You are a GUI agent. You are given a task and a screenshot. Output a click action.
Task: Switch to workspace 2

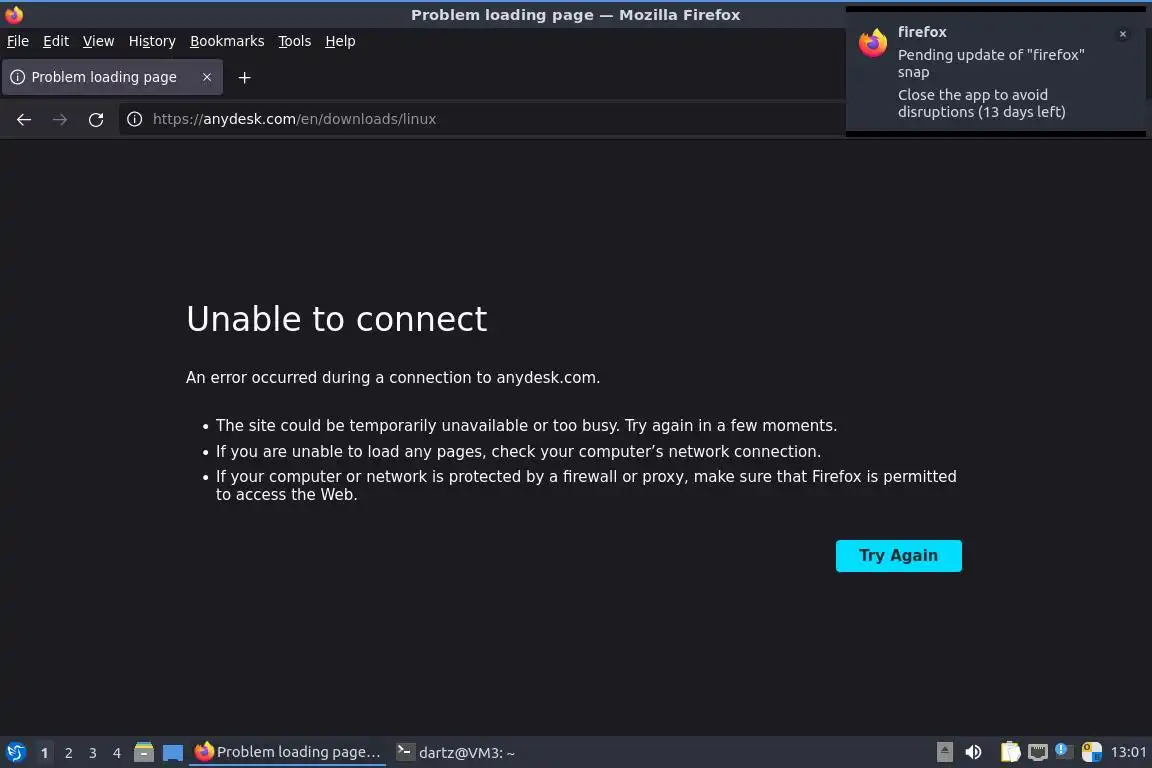(x=68, y=753)
